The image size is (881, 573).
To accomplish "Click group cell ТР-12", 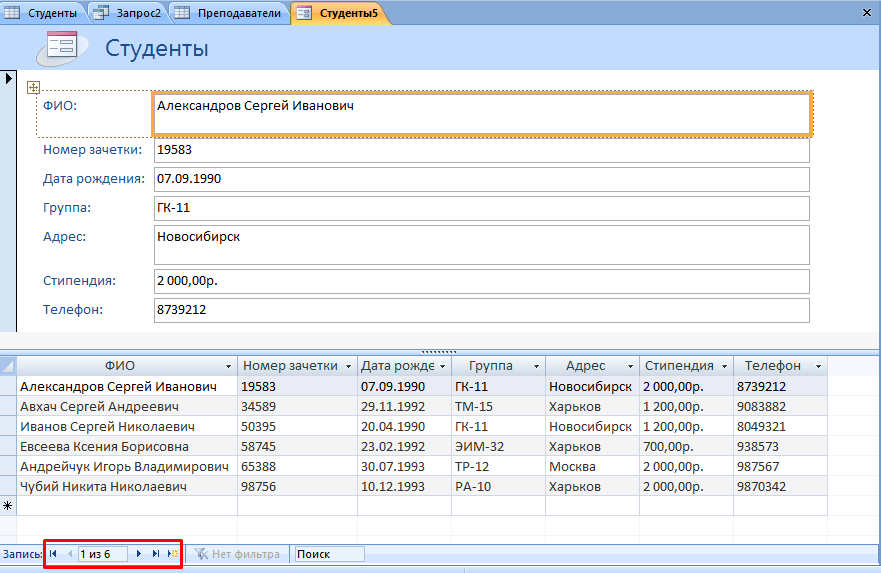I will 498,466.
